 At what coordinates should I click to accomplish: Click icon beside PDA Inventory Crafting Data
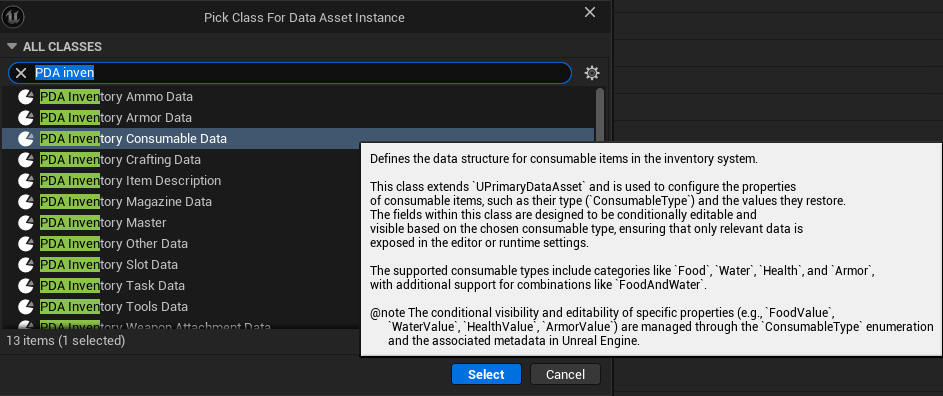tap(26, 159)
